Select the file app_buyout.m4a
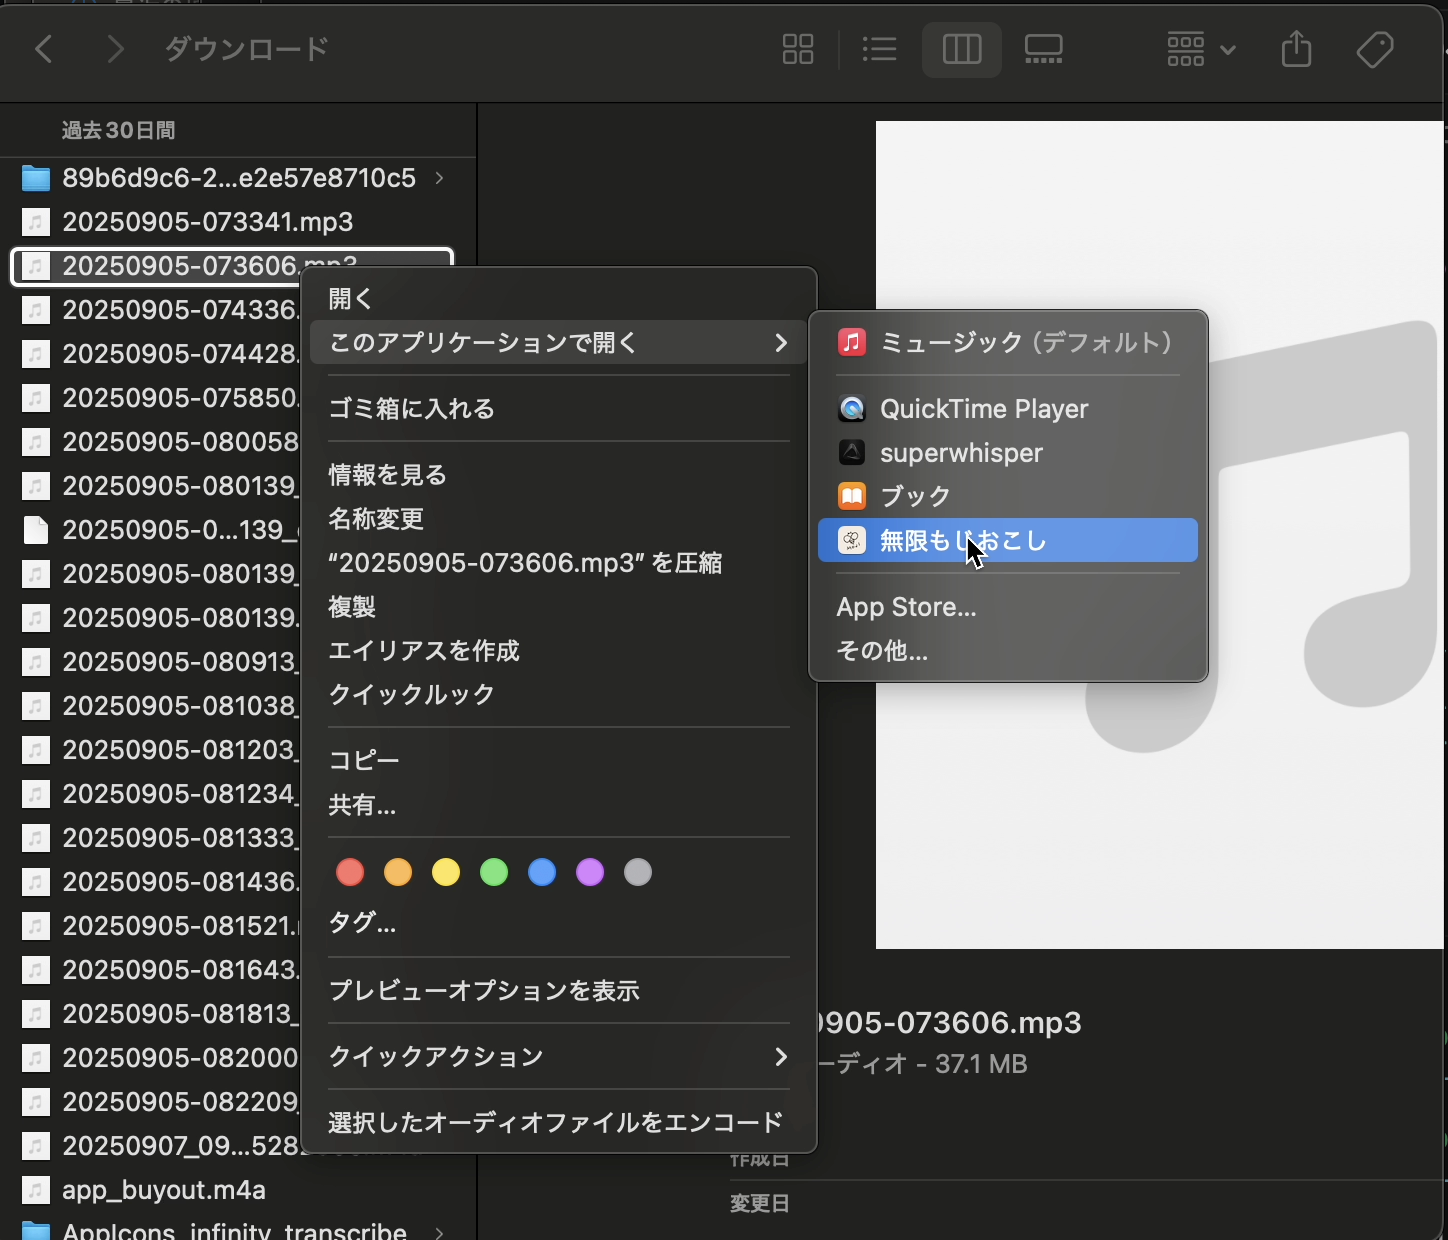Image resolution: width=1448 pixels, height=1240 pixels. [x=163, y=1190]
